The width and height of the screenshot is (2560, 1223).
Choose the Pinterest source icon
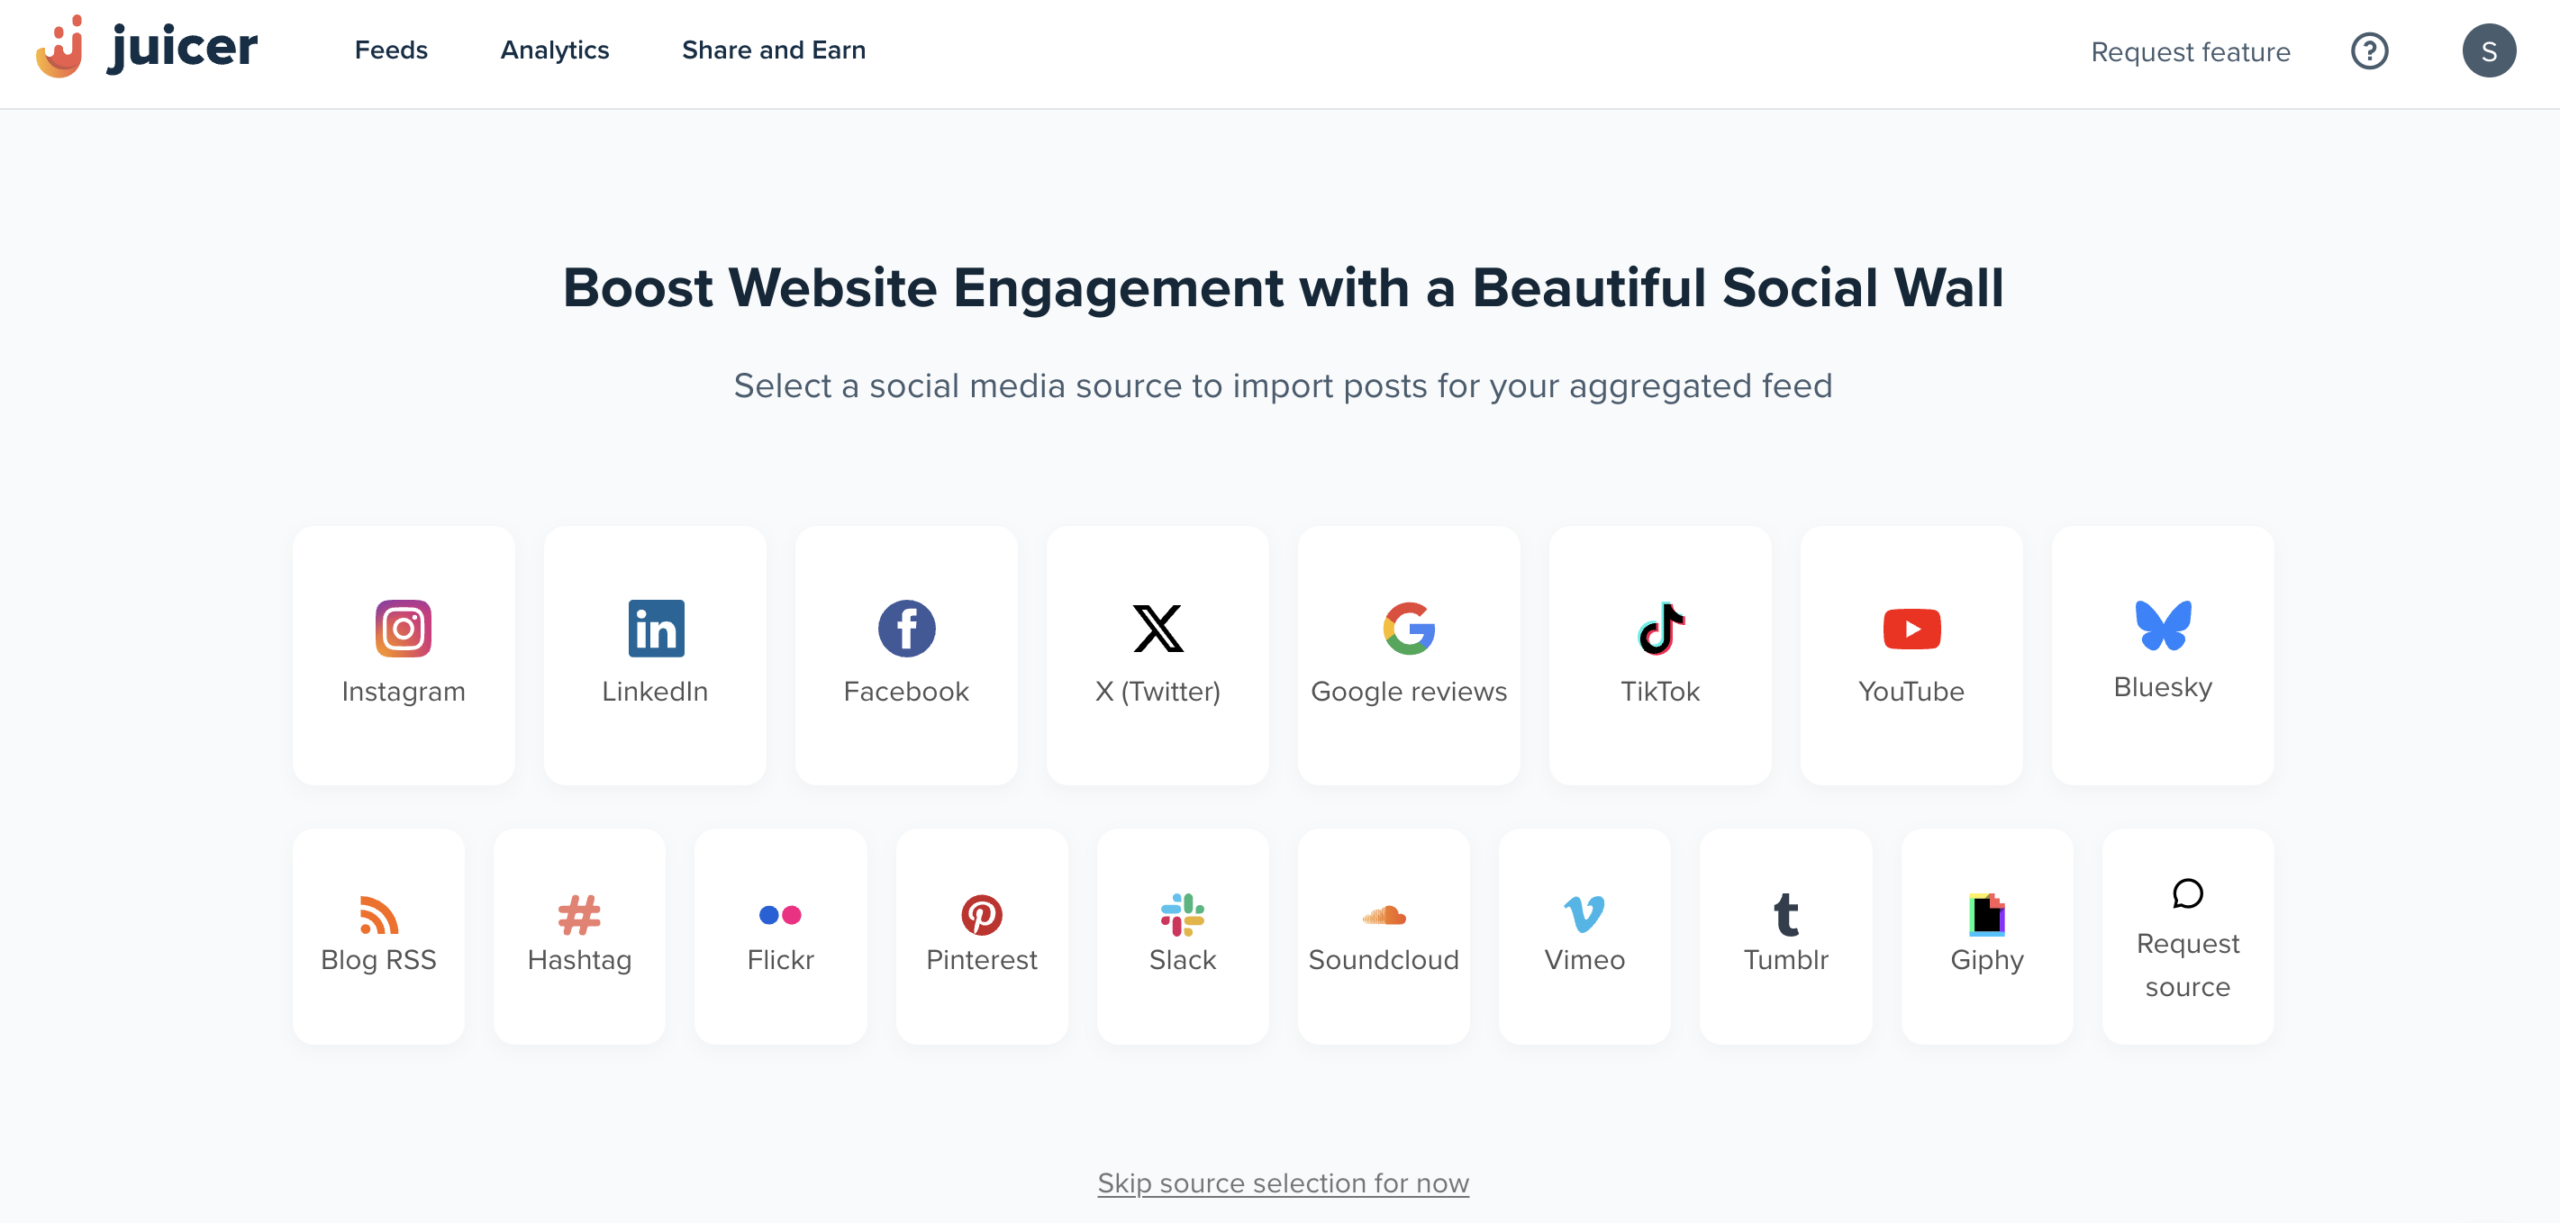(x=981, y=915)
